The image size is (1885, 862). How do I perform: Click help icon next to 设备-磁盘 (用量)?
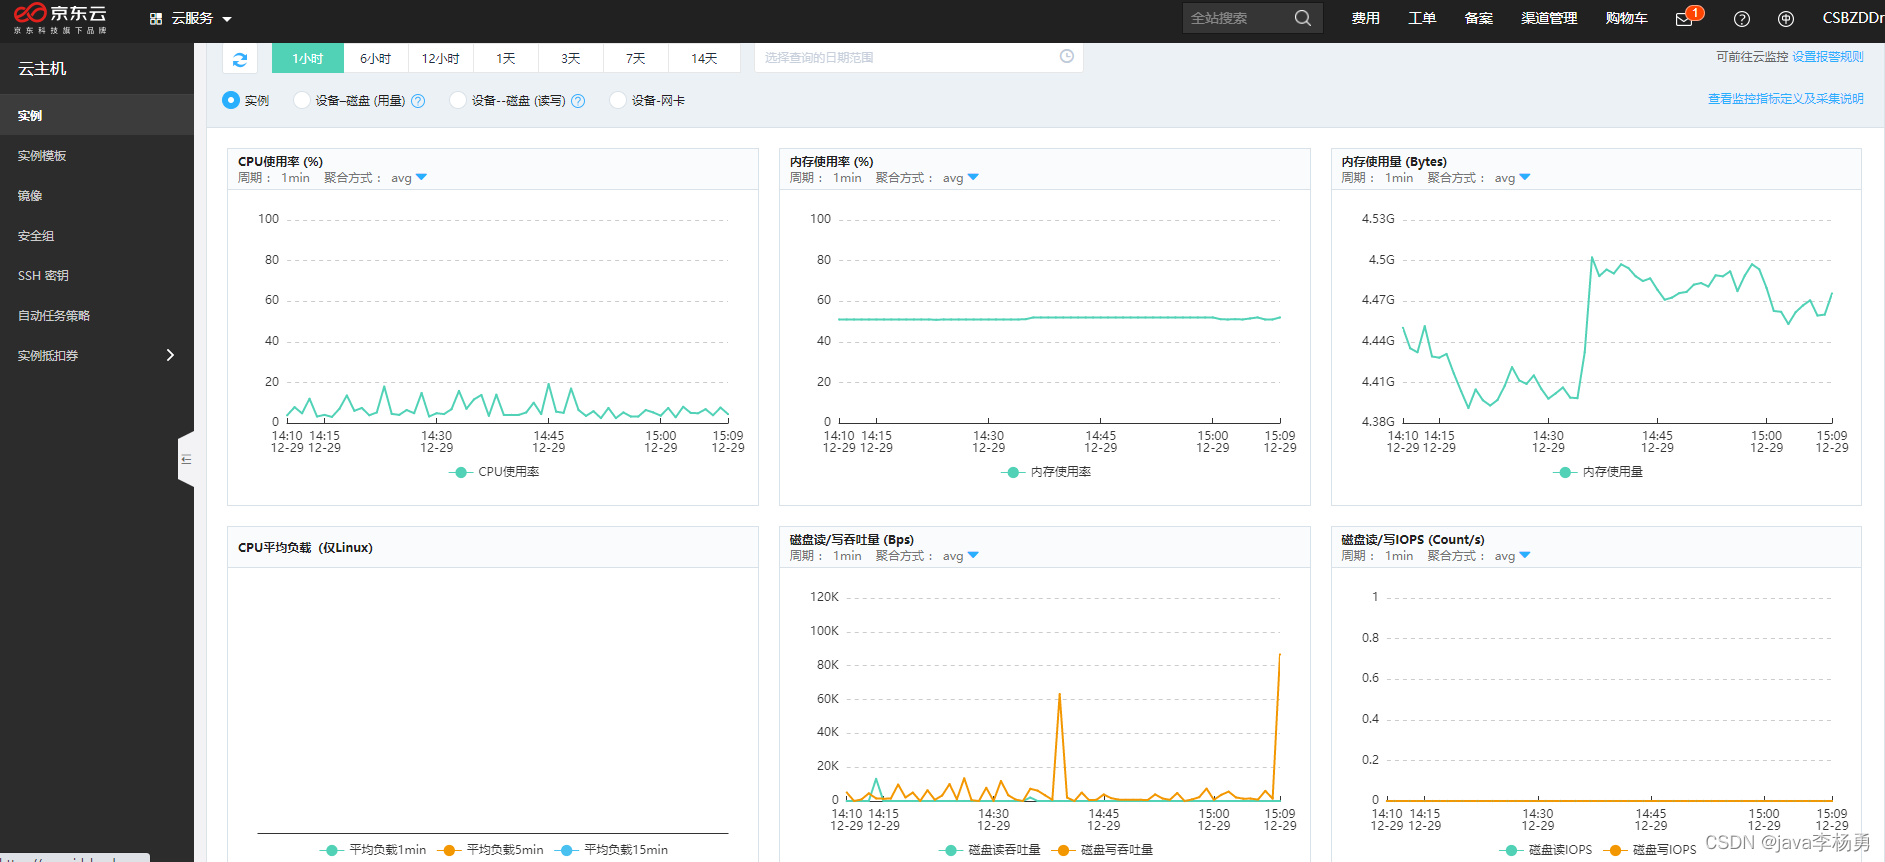pyautogui.click(x=418, y=101)
